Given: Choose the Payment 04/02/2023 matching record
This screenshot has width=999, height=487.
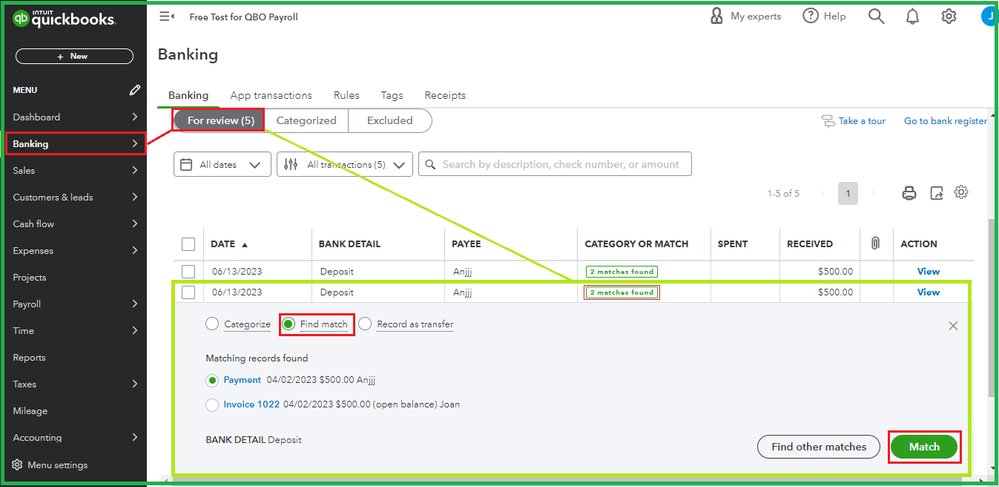Looking at the screenshot, I should click(x=212, y=381).
